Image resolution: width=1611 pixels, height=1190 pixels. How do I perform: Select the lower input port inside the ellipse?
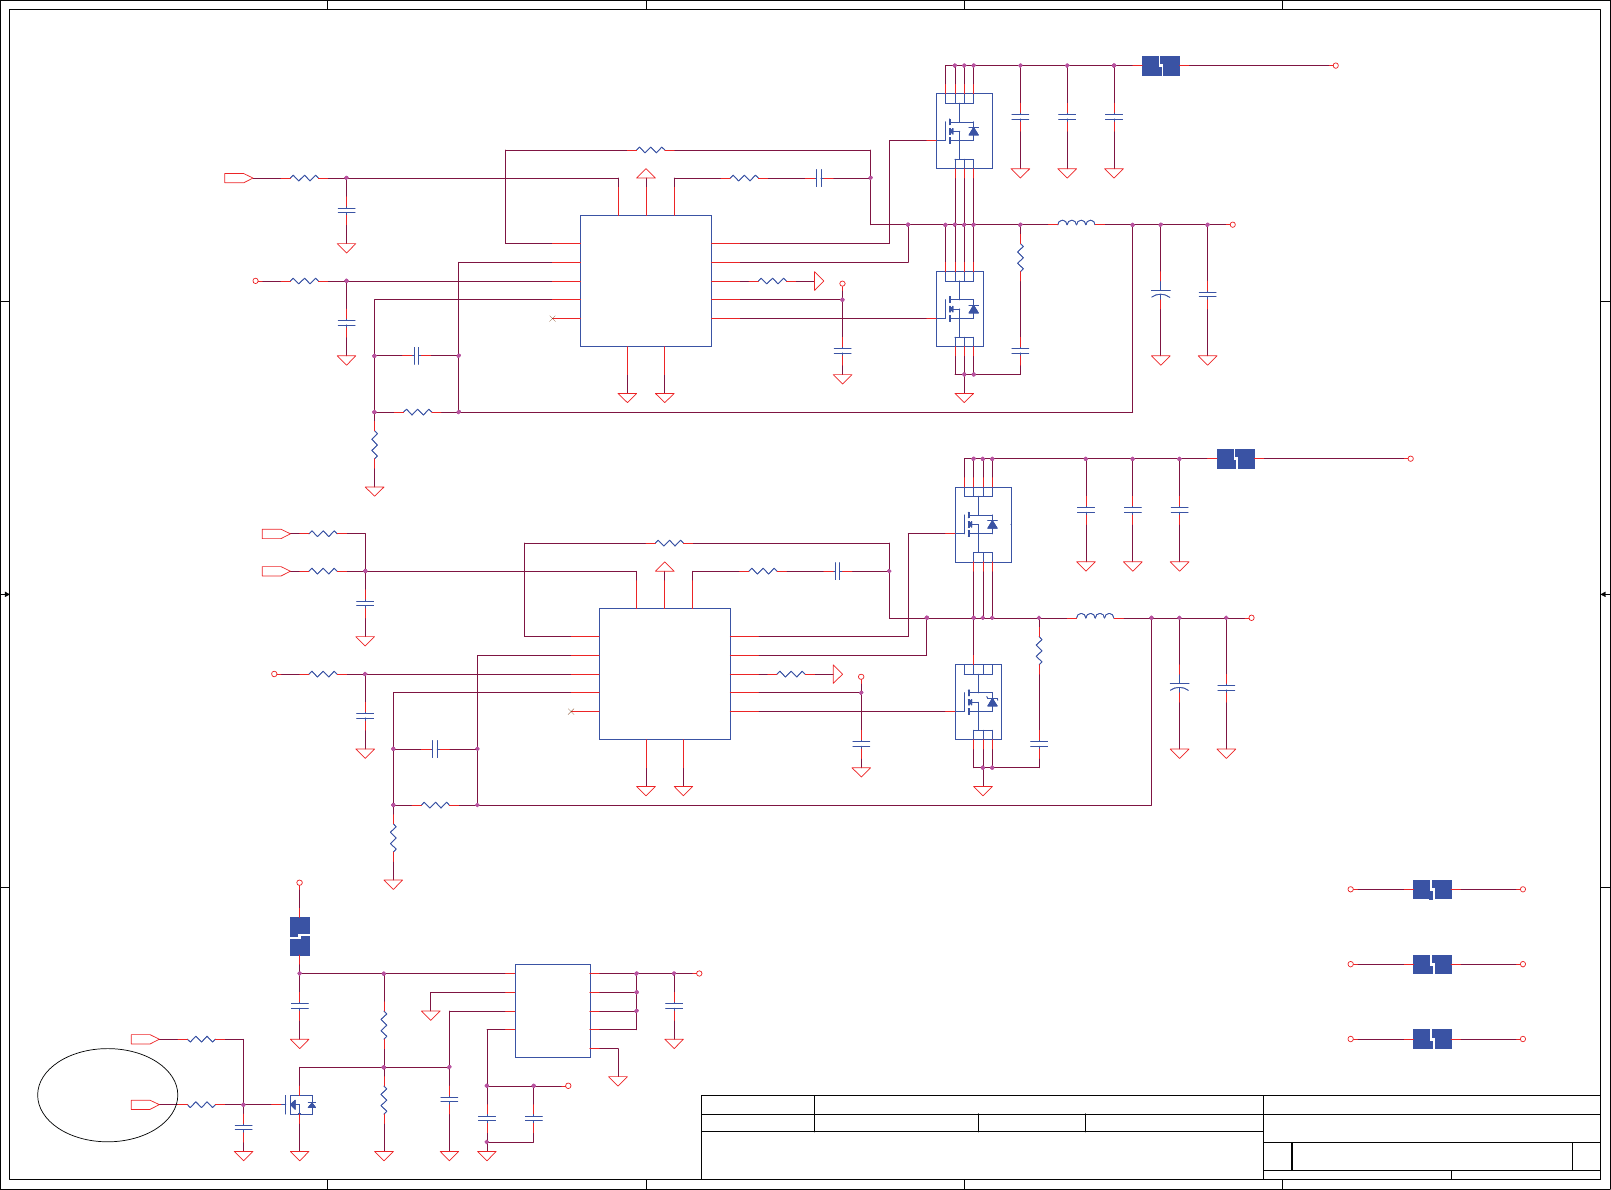click(x=145, y=1105)
